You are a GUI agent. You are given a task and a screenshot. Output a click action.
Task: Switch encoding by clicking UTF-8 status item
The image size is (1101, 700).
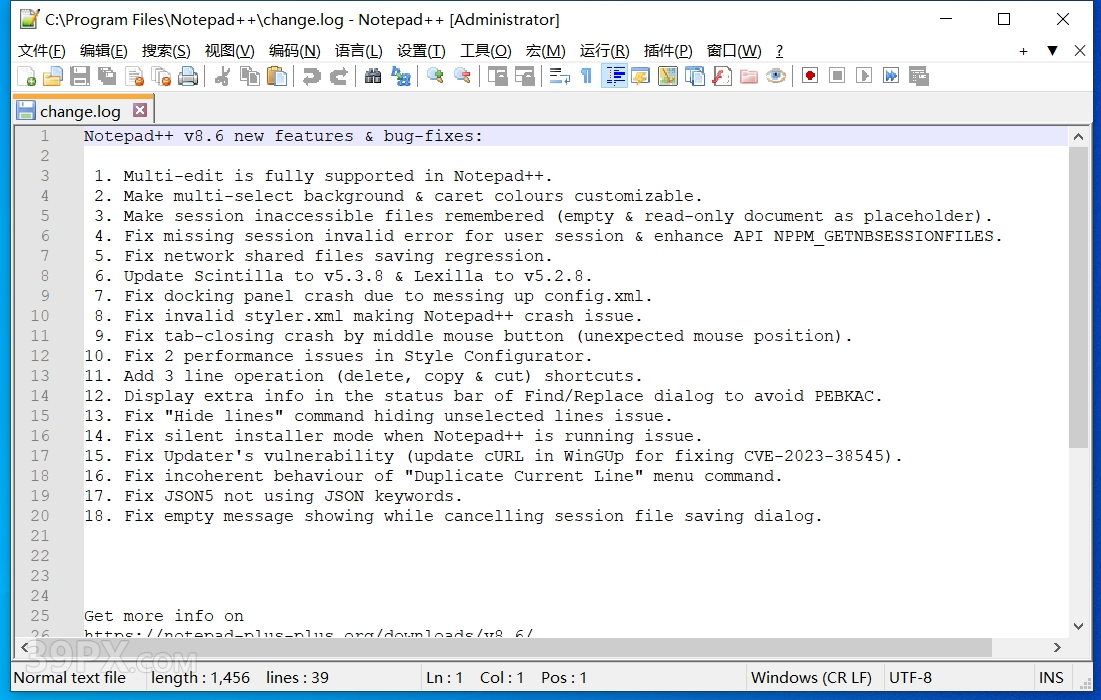point(910,677)
